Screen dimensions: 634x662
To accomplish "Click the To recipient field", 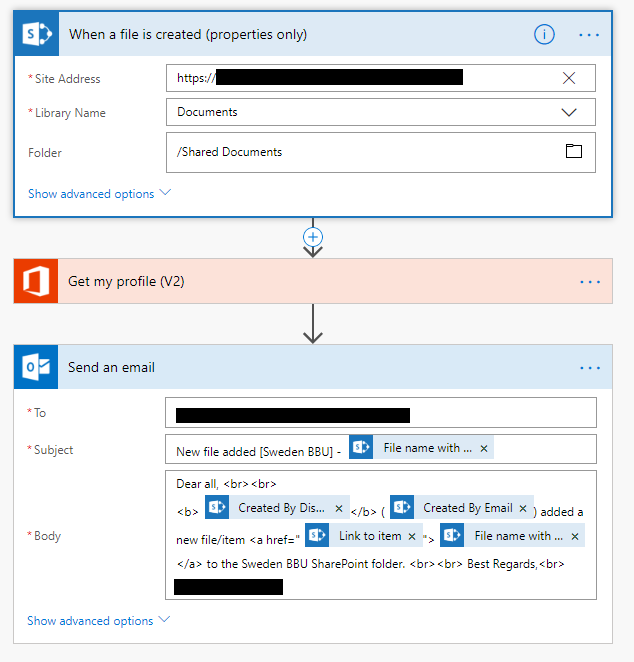I will 381,412.
